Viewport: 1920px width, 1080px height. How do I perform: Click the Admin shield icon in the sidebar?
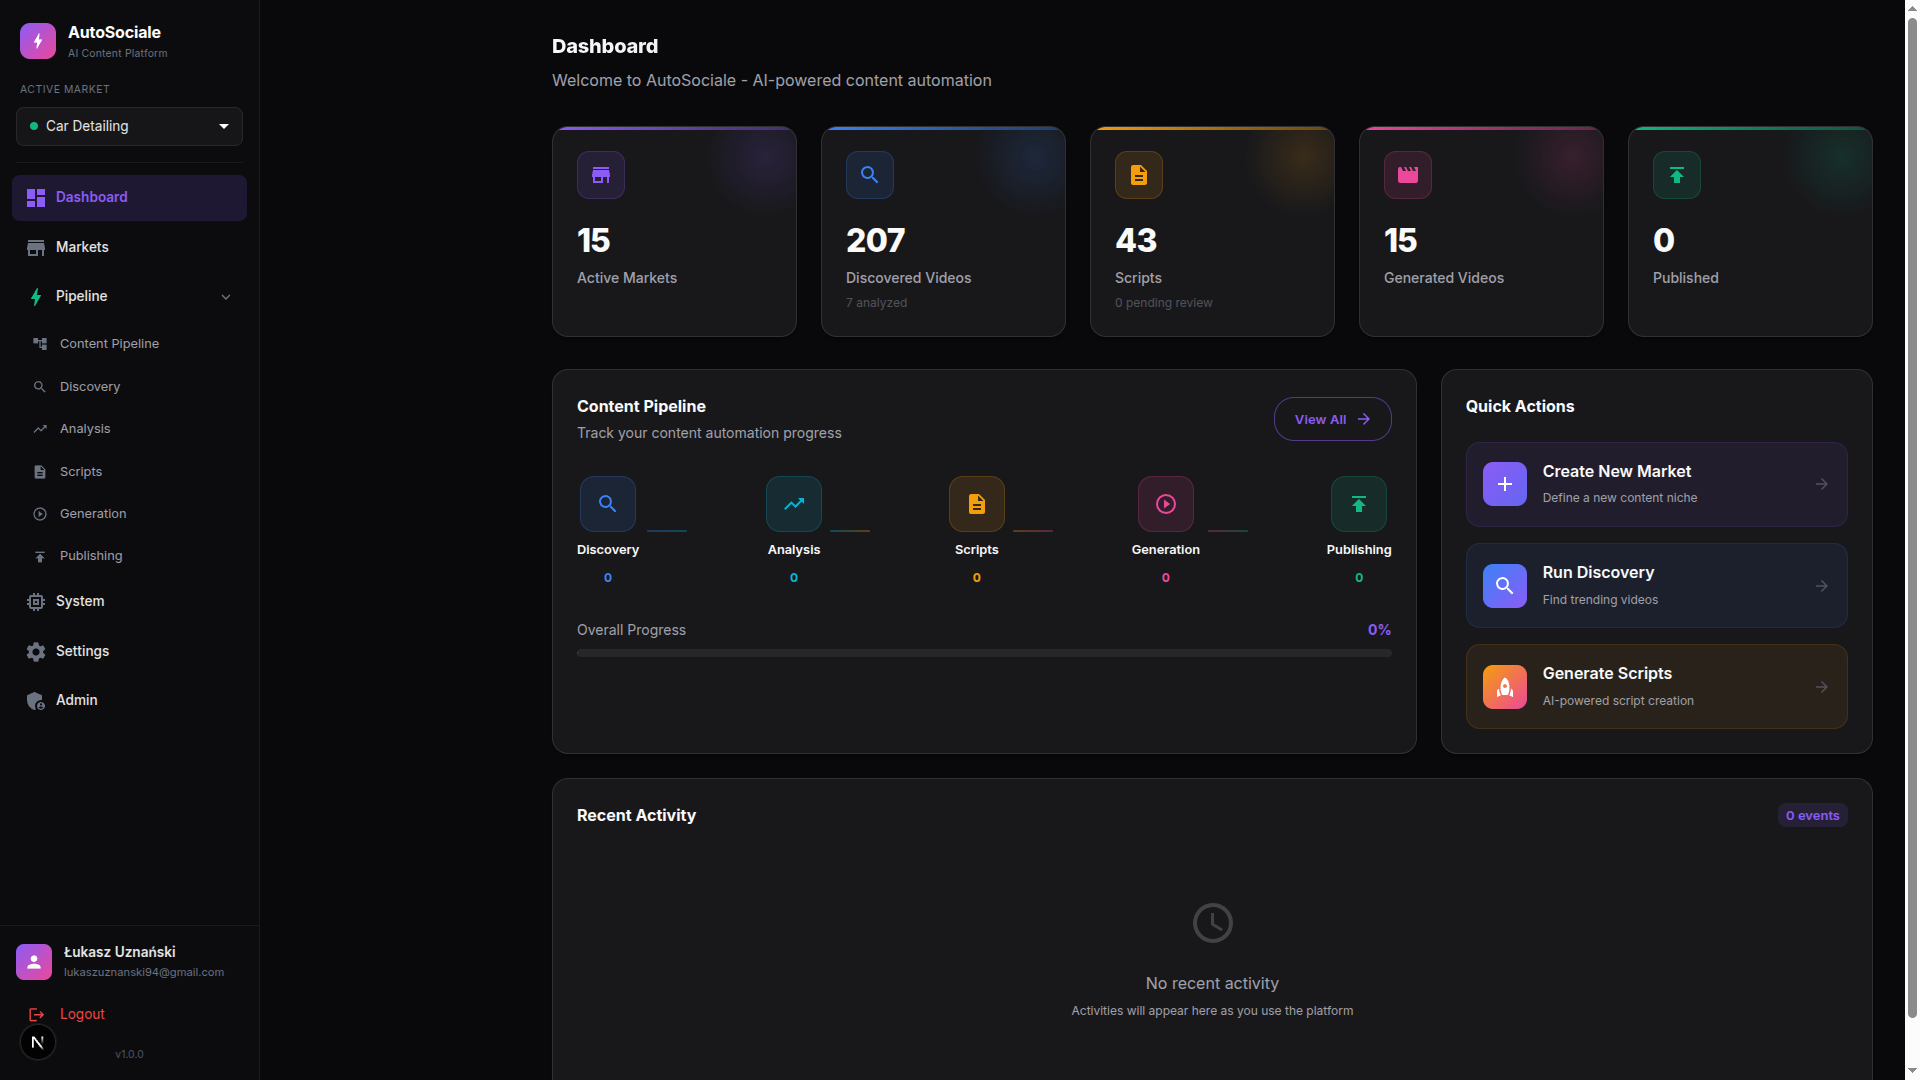(x=35, y=700)
